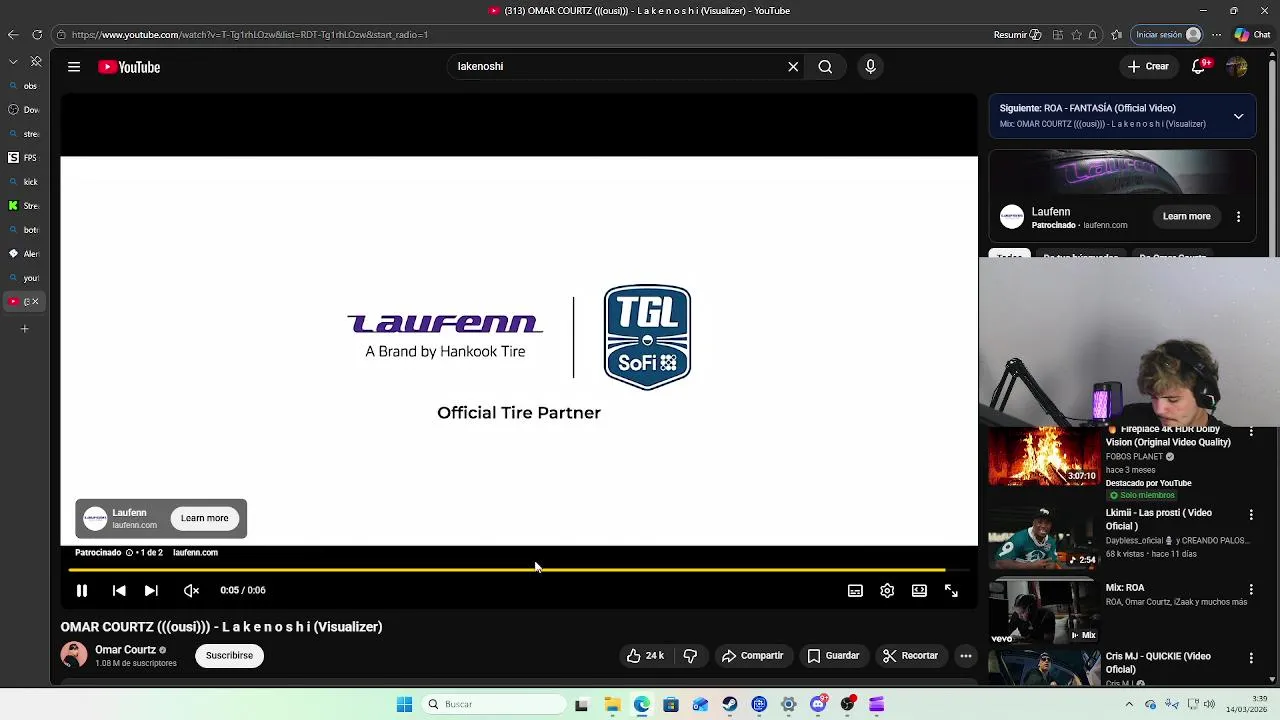
Task: Click the search magnifier button
Action: (x=825, y=67)
